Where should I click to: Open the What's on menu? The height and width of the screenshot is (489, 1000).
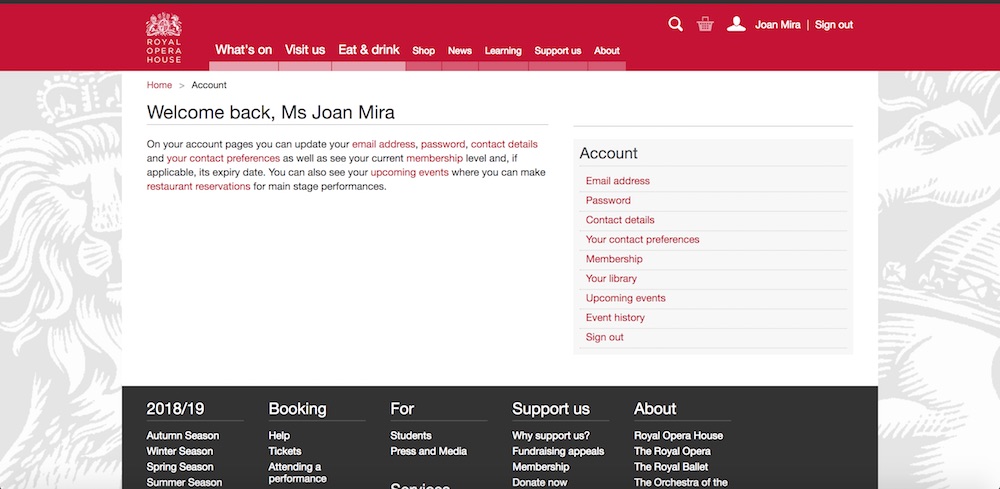244,50
